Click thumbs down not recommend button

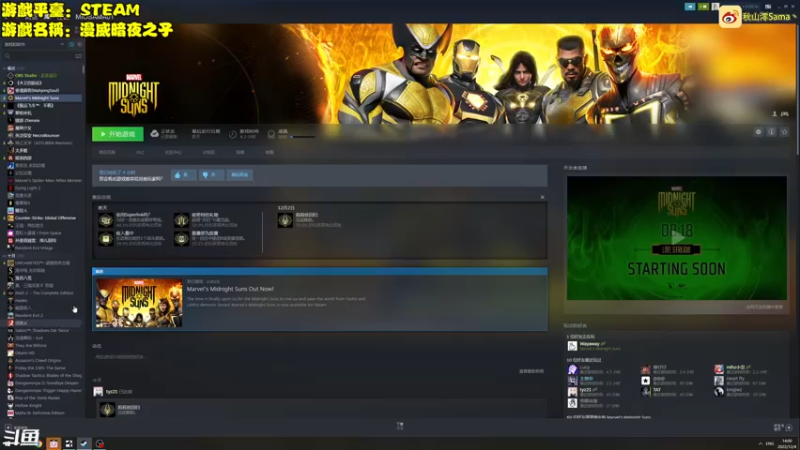pos(211,175)
